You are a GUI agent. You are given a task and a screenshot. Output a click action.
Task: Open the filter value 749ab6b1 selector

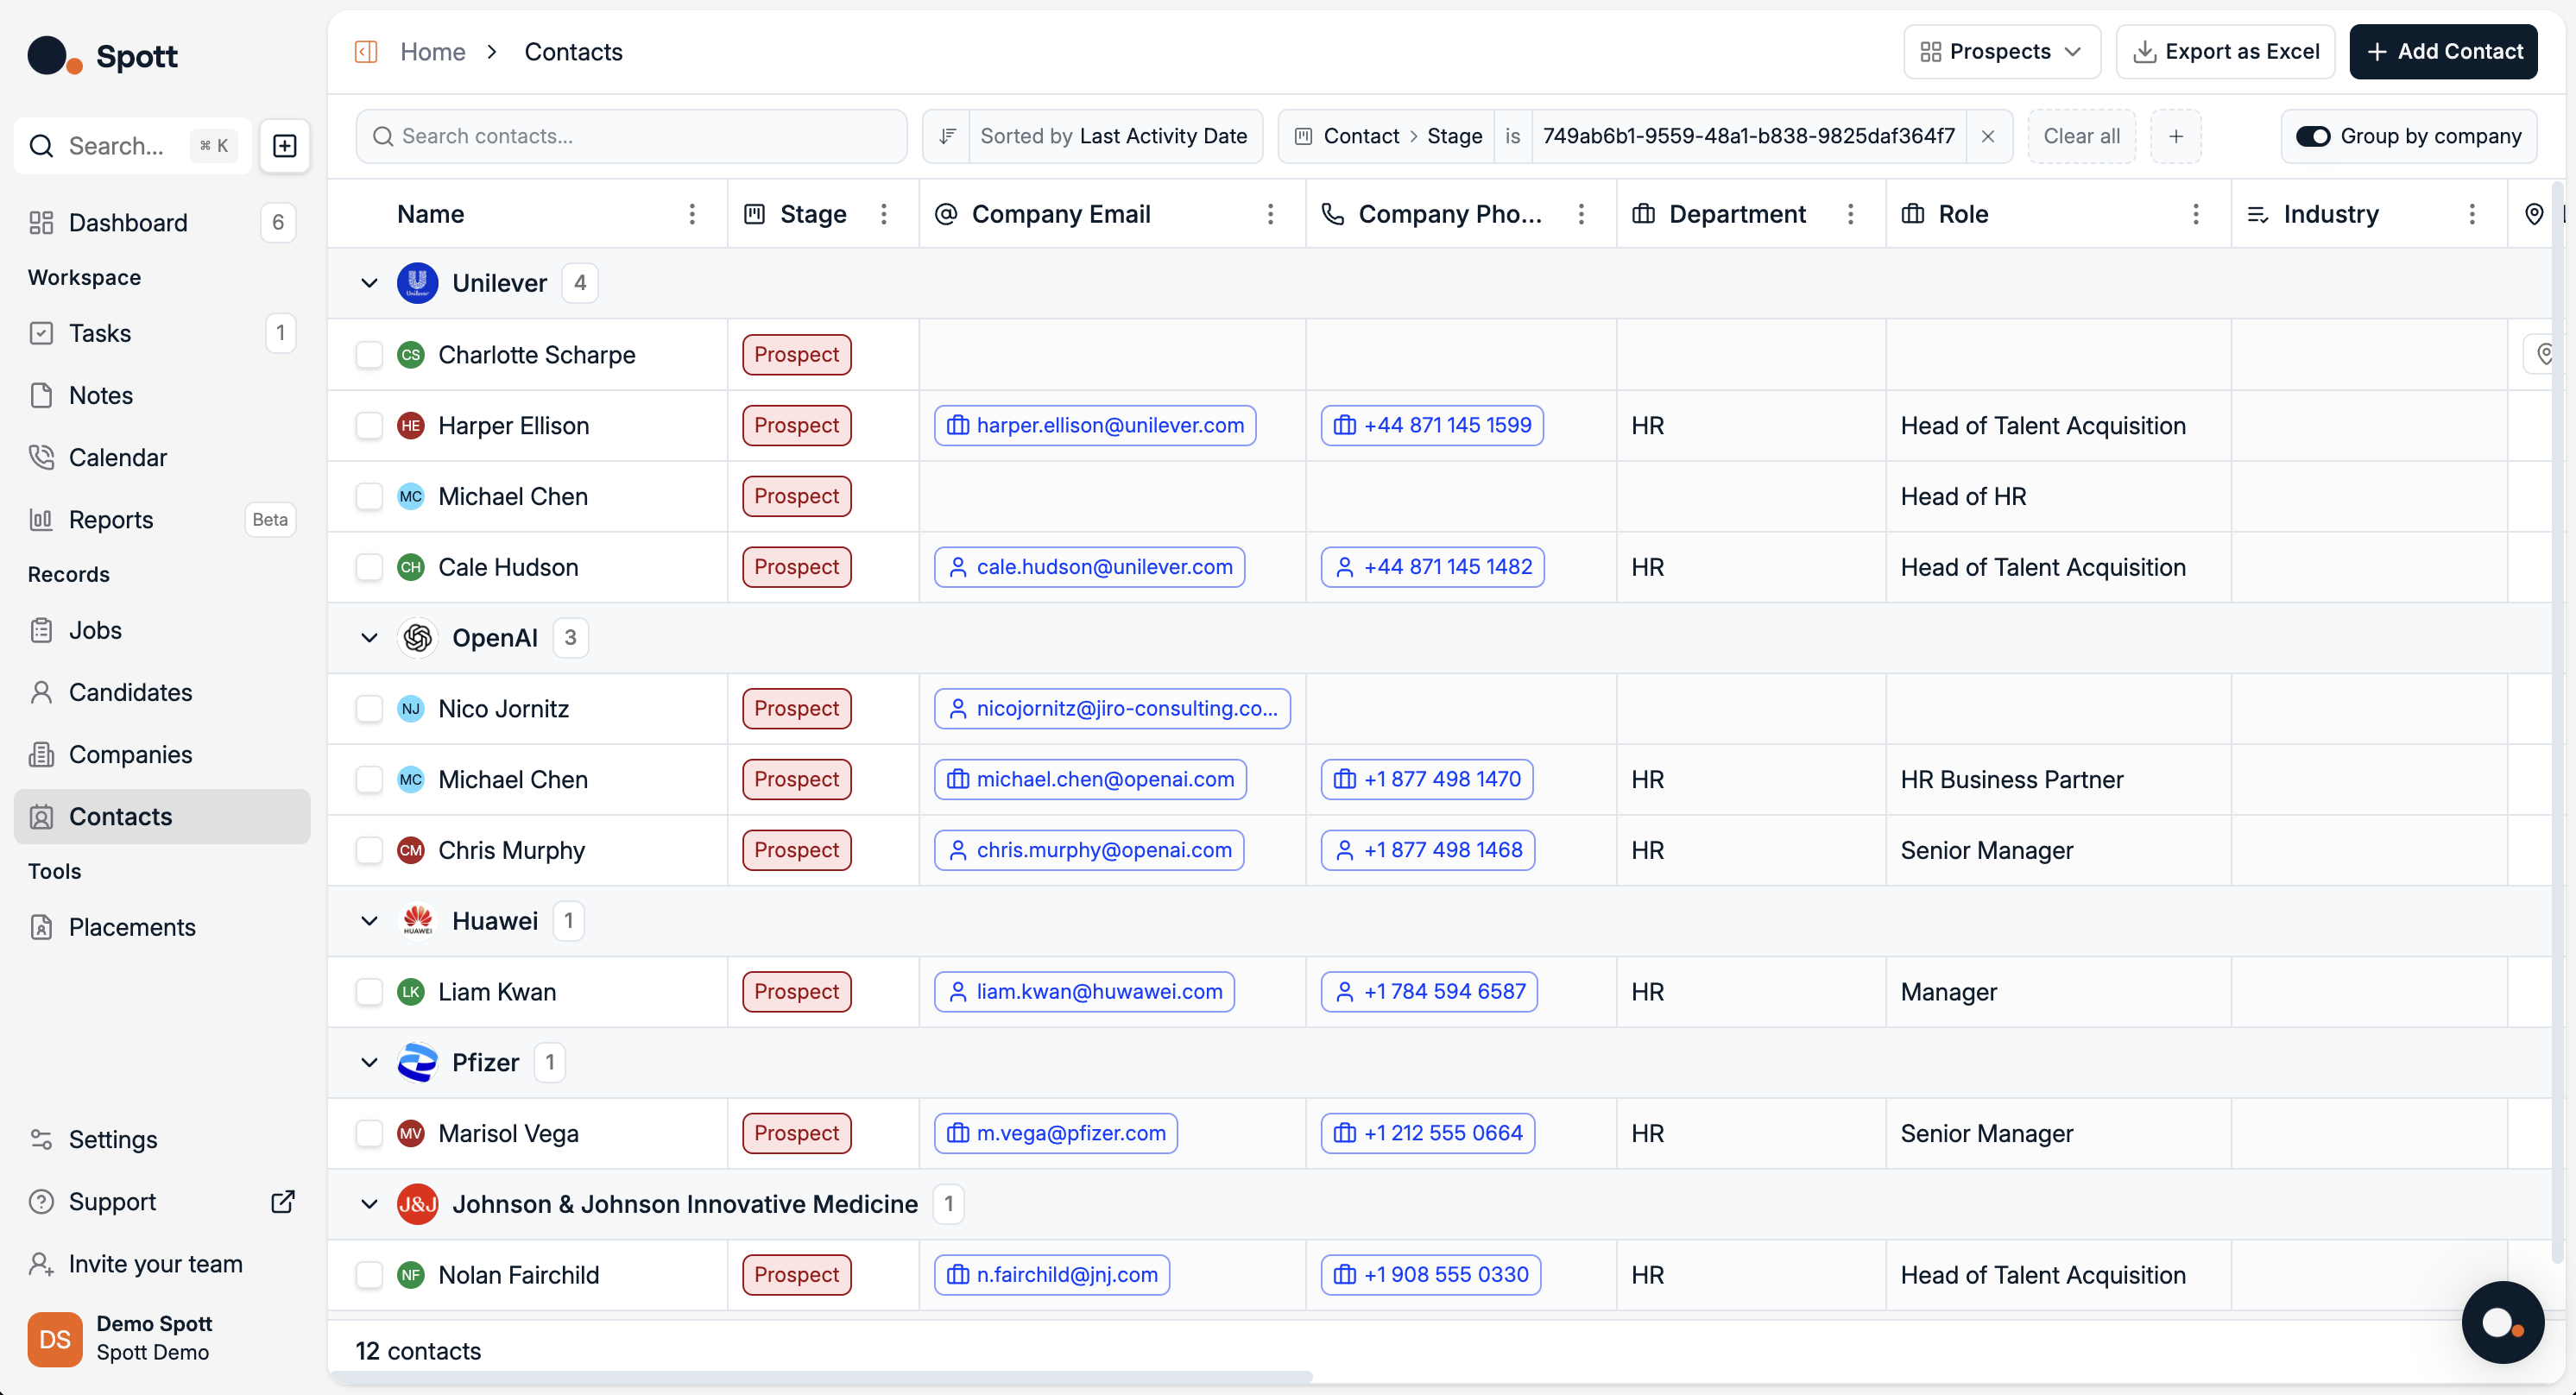1748,136
